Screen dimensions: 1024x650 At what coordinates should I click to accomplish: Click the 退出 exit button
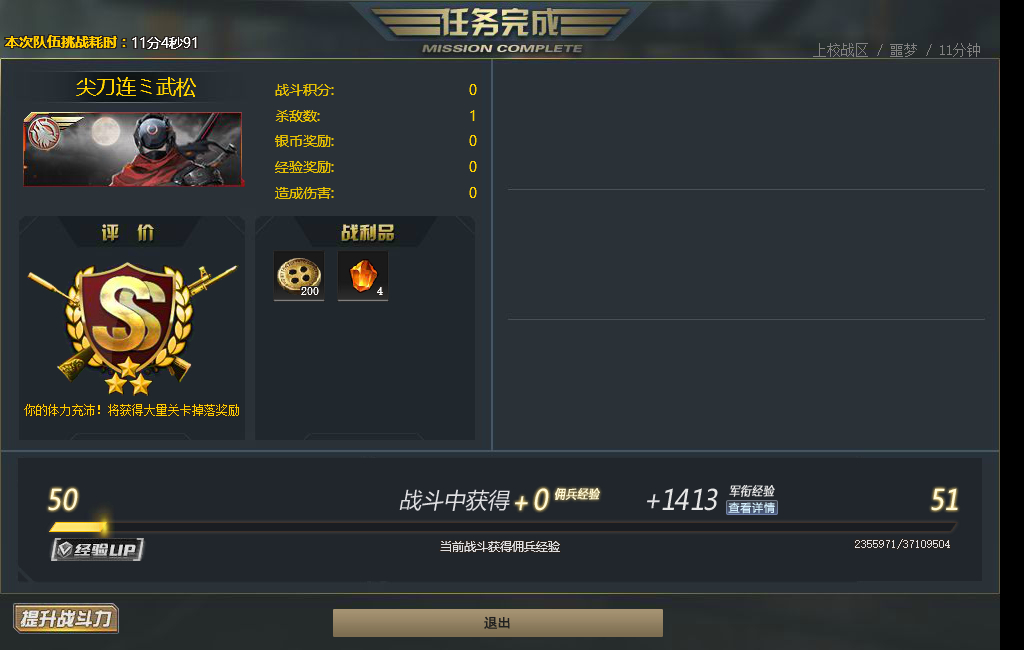point(498,623)
